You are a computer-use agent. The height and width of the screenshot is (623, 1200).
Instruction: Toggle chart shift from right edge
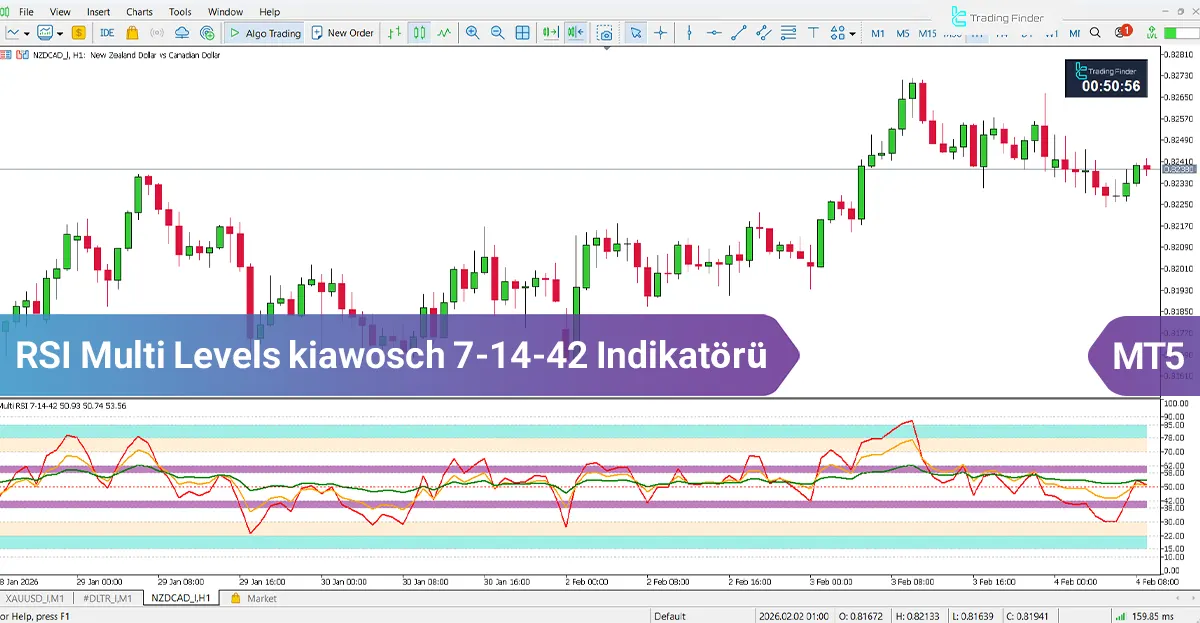(575, 33)
